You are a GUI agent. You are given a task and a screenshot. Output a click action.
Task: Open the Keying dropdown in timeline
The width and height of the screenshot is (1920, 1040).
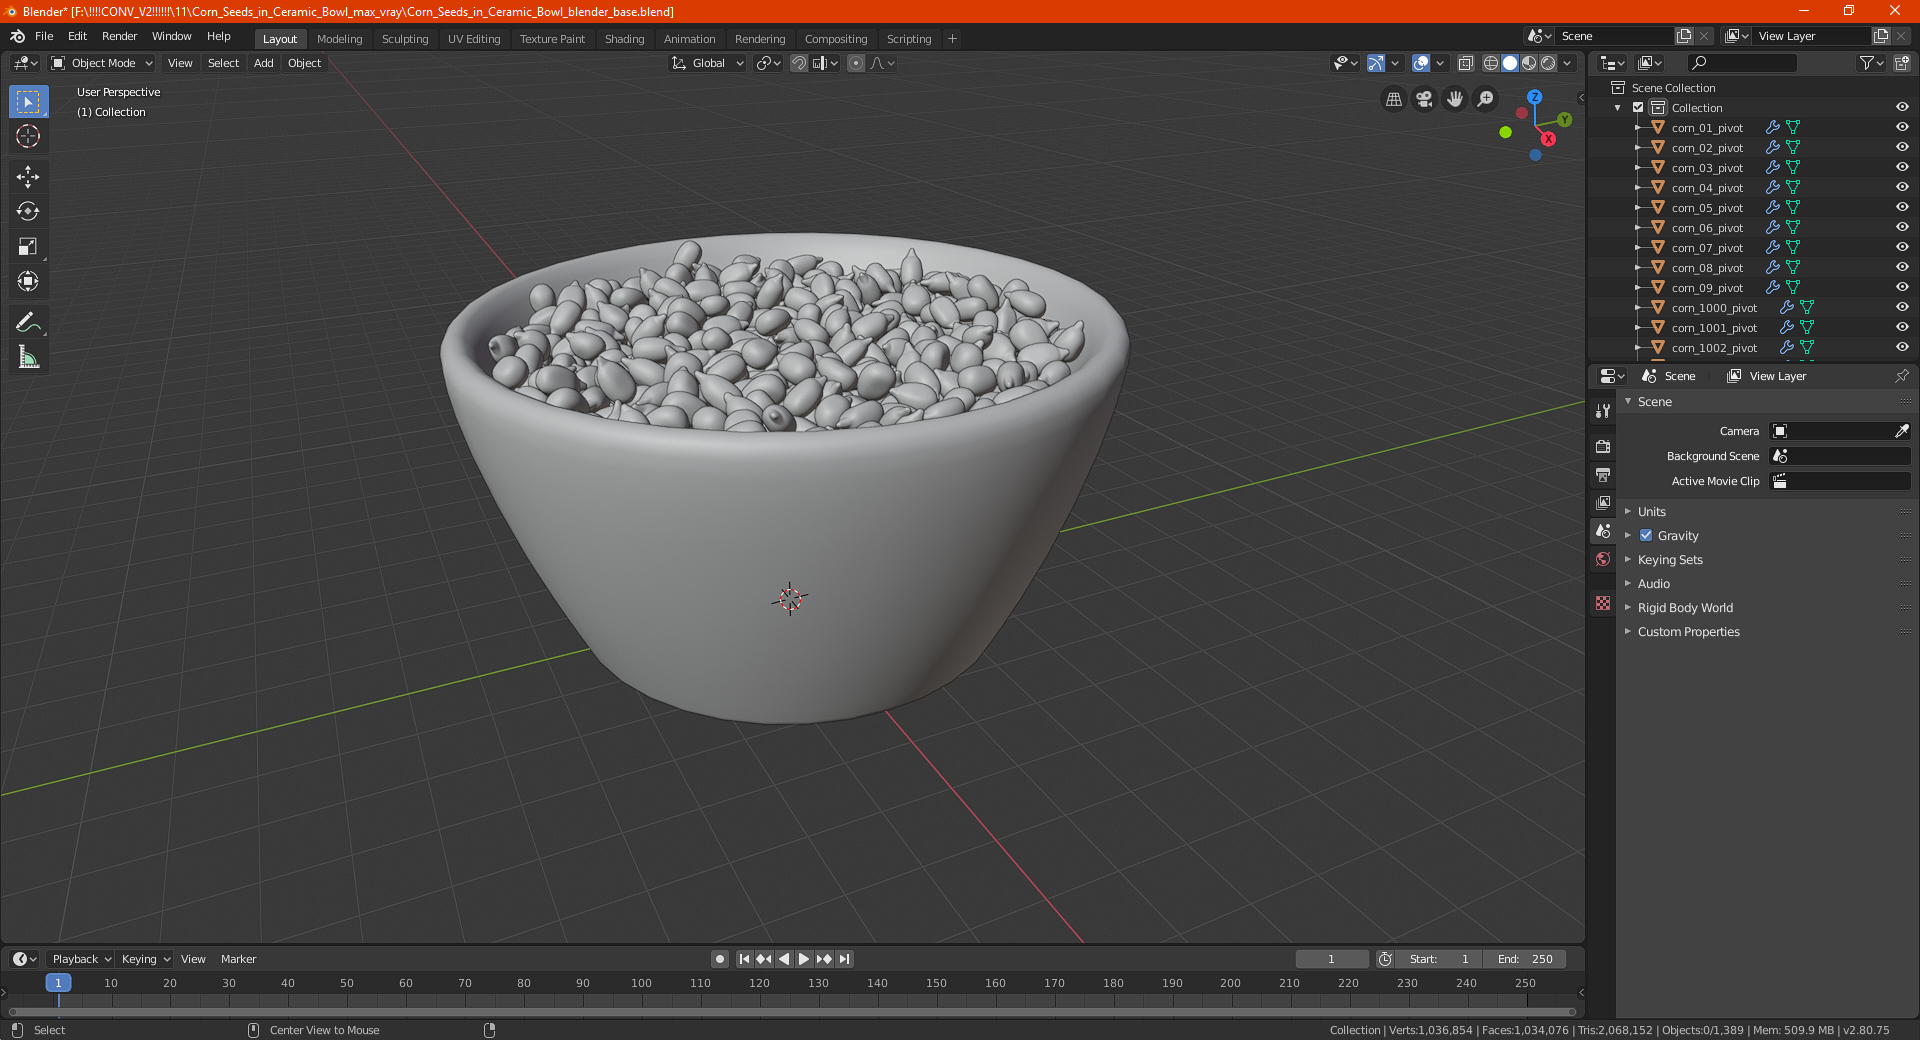coord(145,959)
